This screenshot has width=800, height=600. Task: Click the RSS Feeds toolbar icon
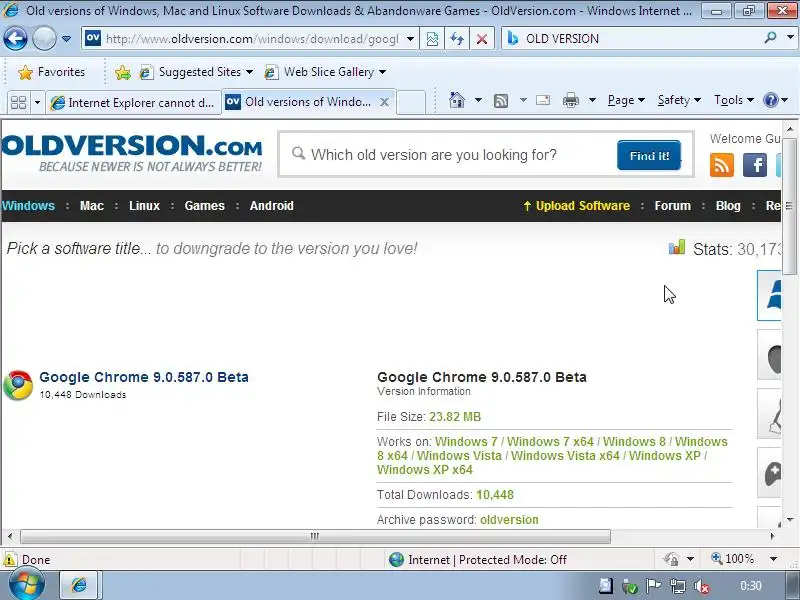coord(501,101)
